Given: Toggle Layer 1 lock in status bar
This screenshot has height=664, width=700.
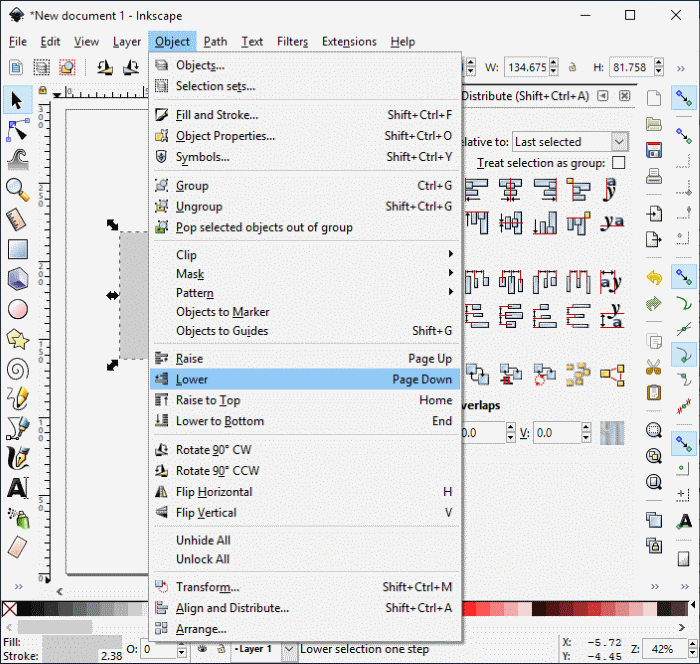Looking at the screenshot, I should coord(221,648).
